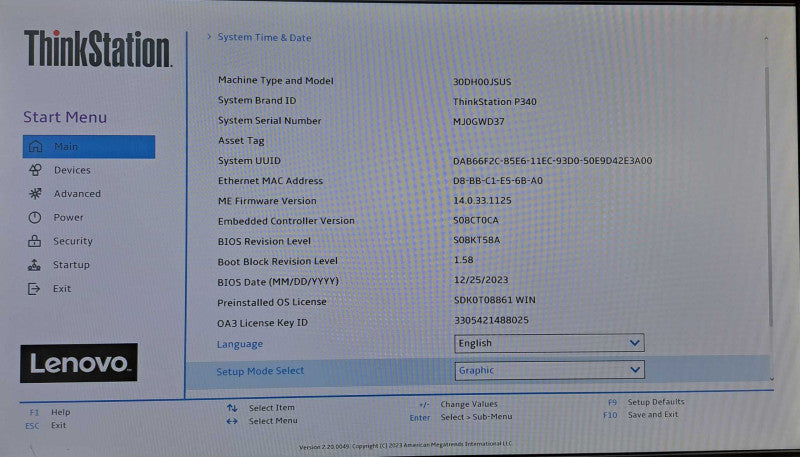Click F10 Save and Exit shortcut
This screenshot has height=457, width=800.
640,415
